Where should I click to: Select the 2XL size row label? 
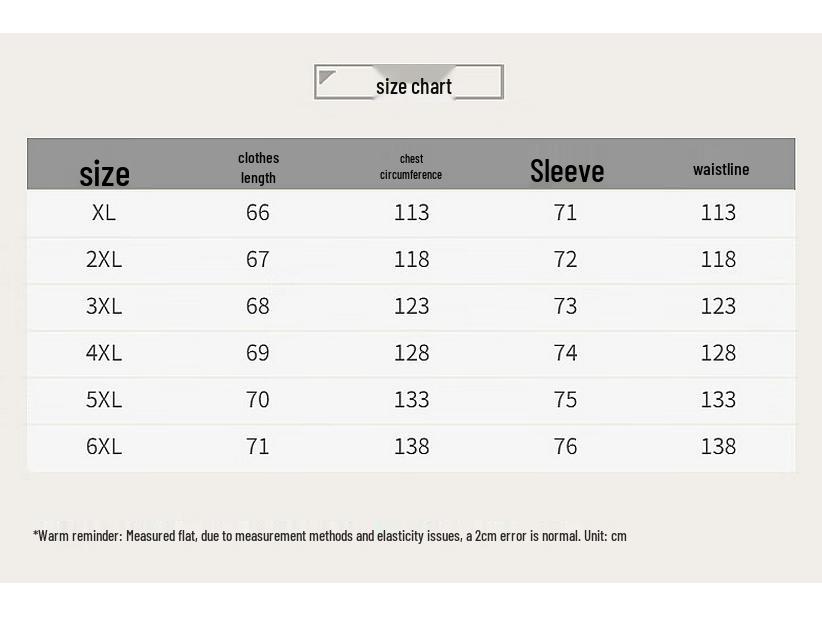pyautogui.click(x=104, y=259)
